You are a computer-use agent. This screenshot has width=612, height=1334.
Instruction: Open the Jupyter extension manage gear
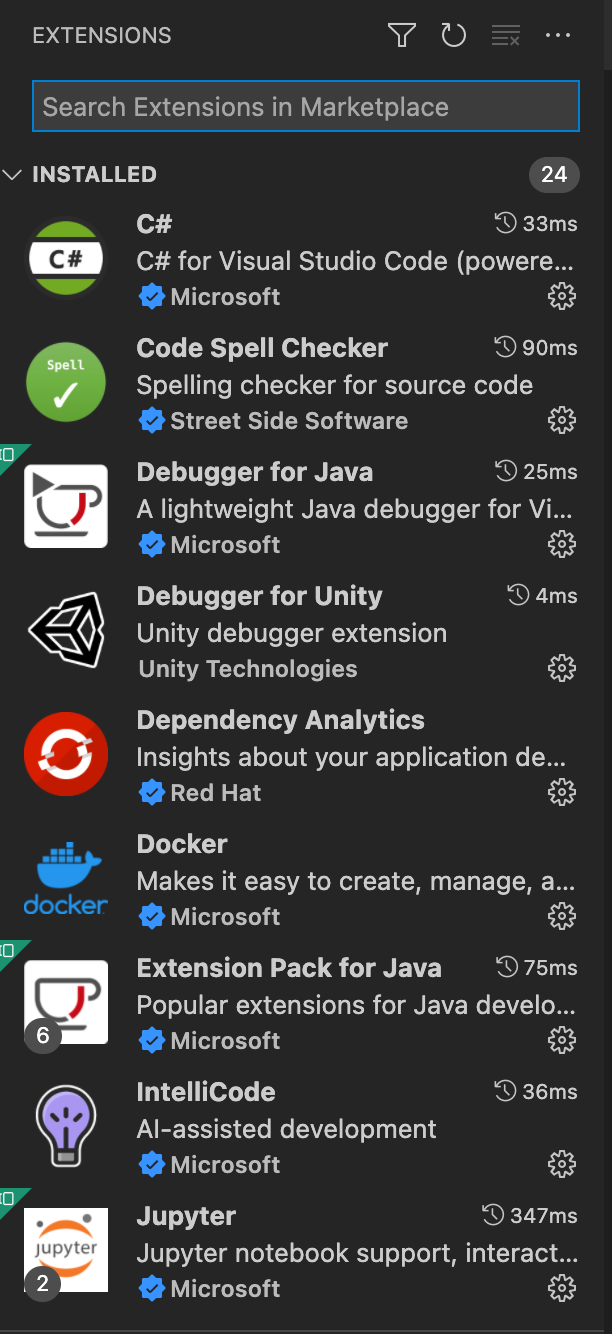pos(562,1289)
